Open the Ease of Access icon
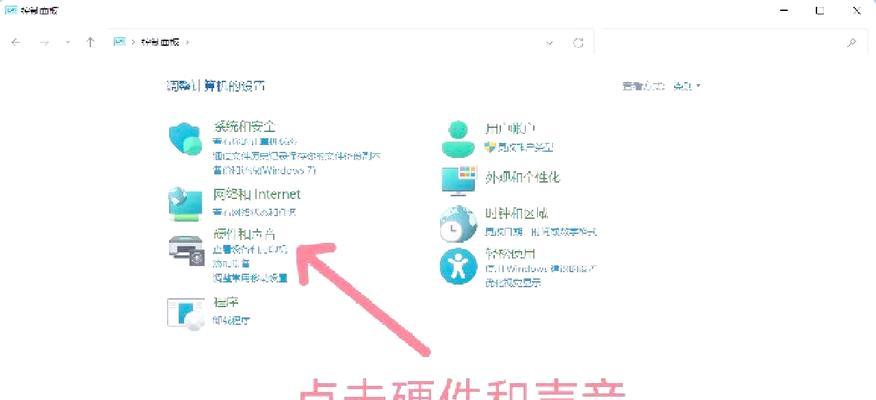 [458, 266]
